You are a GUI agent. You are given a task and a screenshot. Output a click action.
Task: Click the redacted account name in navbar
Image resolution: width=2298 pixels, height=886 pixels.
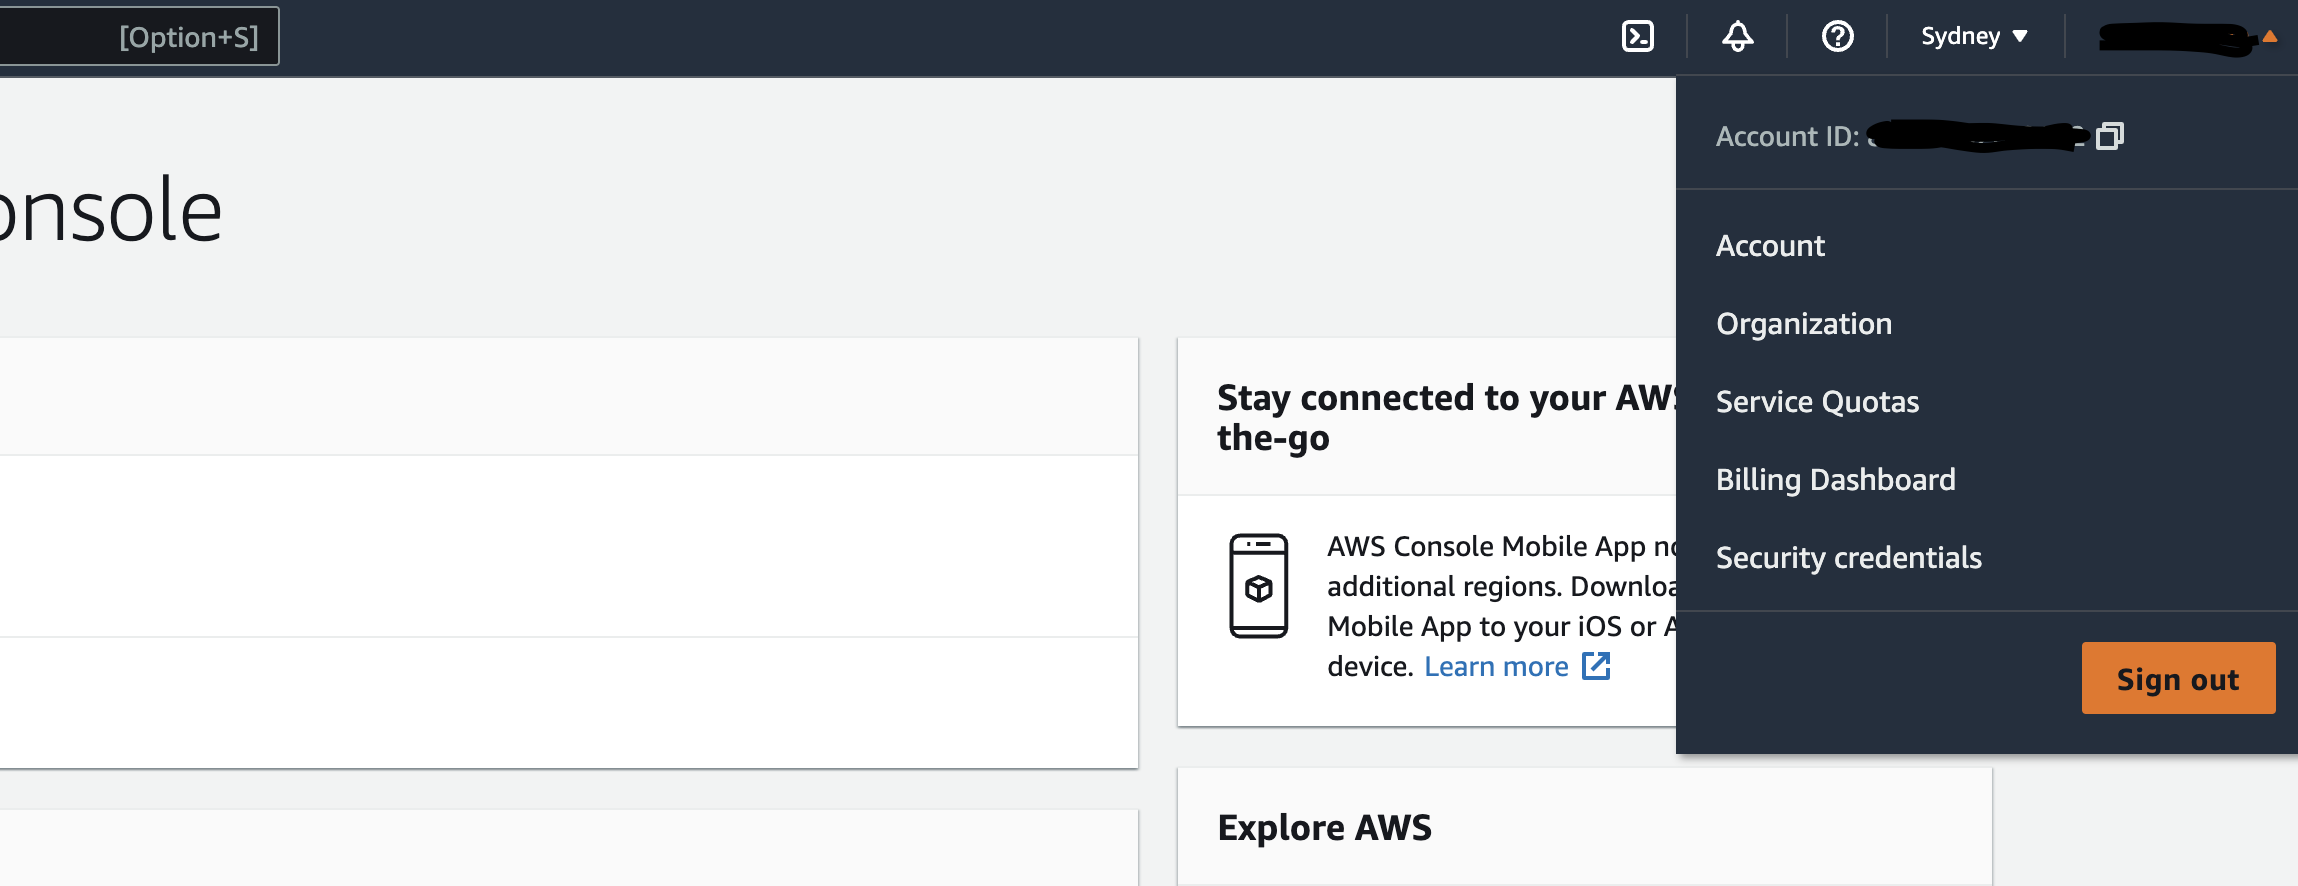(2176, 38)
